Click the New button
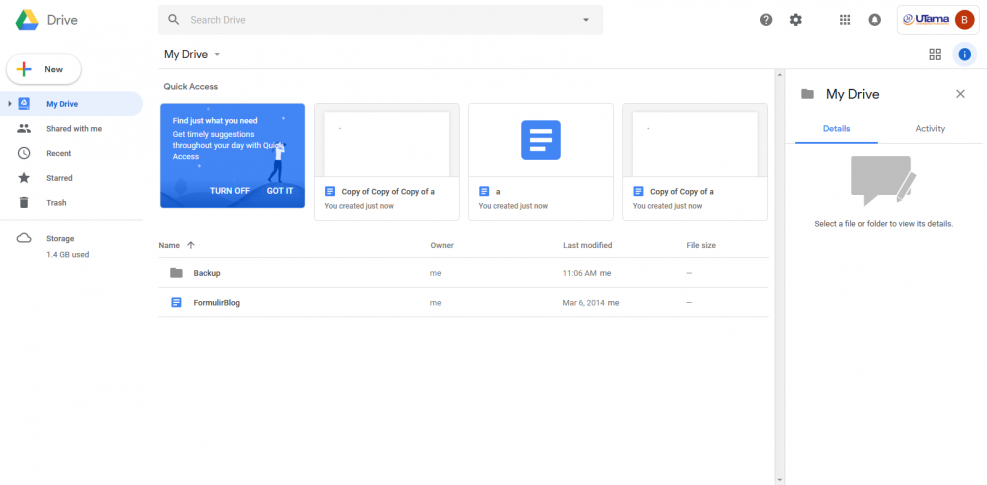Image resolution: width=987 pixels, height=485 pixels. click(44, 69)
